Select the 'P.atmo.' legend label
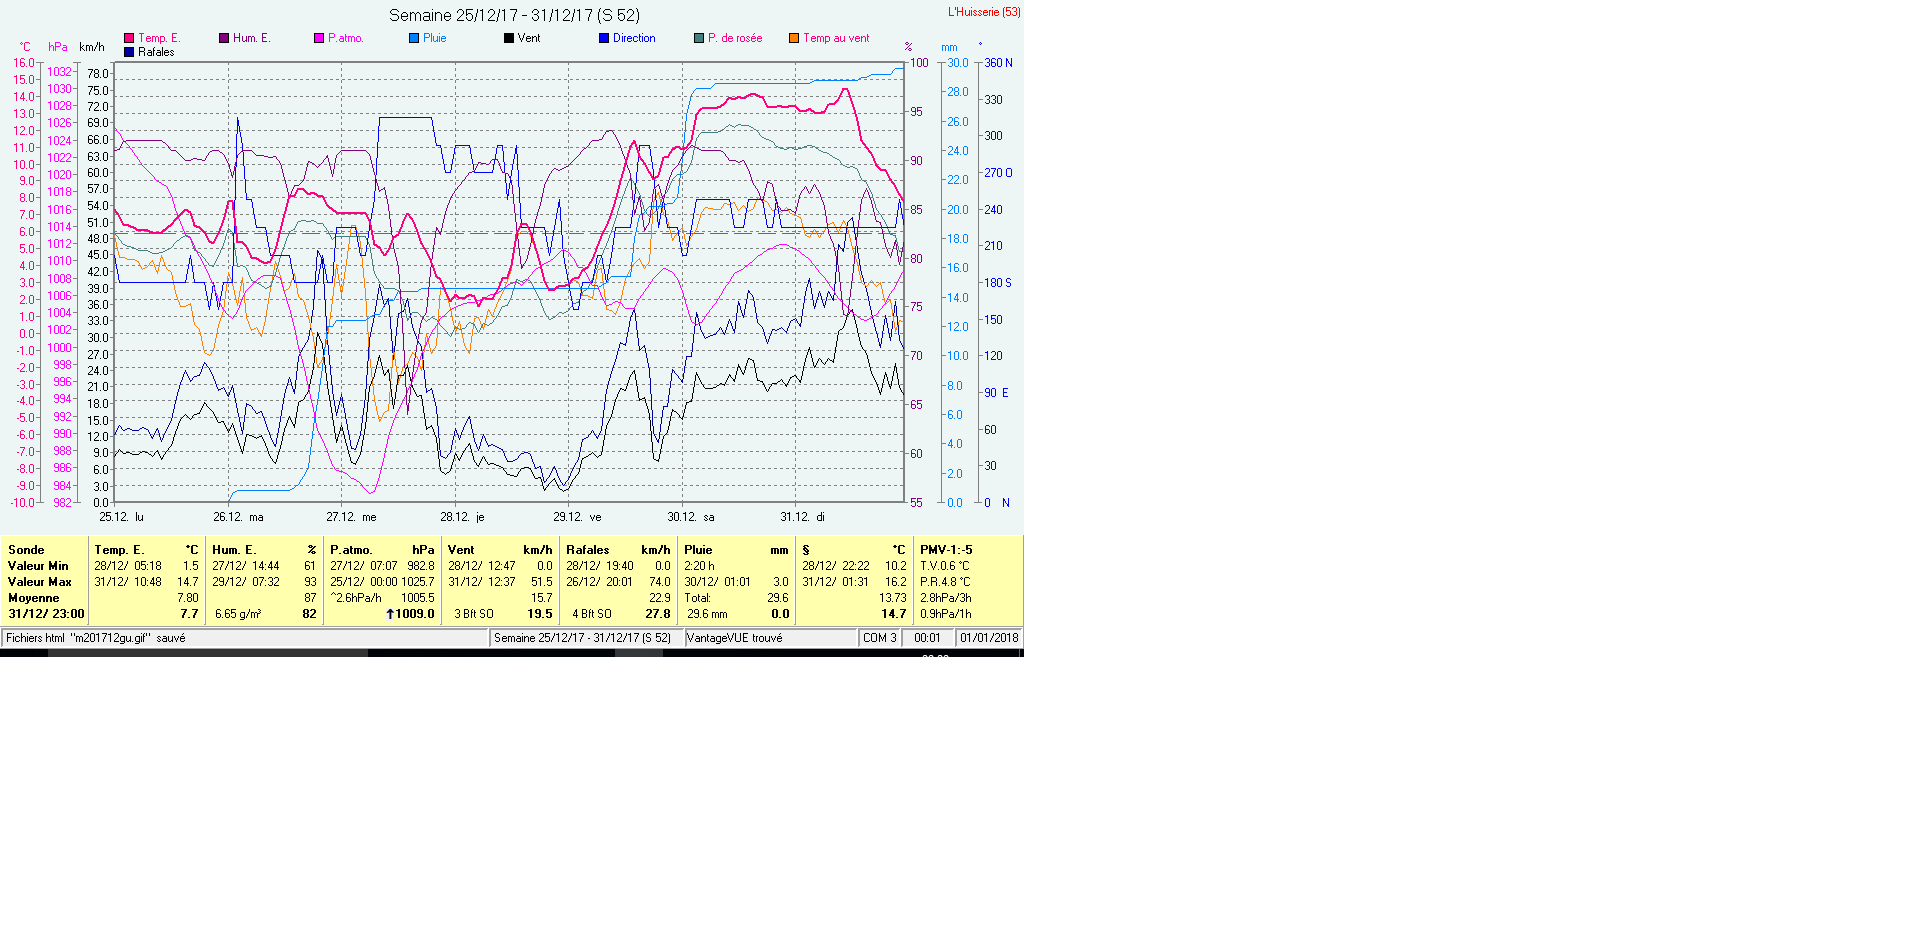The width and height of the screenshot is (1920, 933). tap(346, 38)
